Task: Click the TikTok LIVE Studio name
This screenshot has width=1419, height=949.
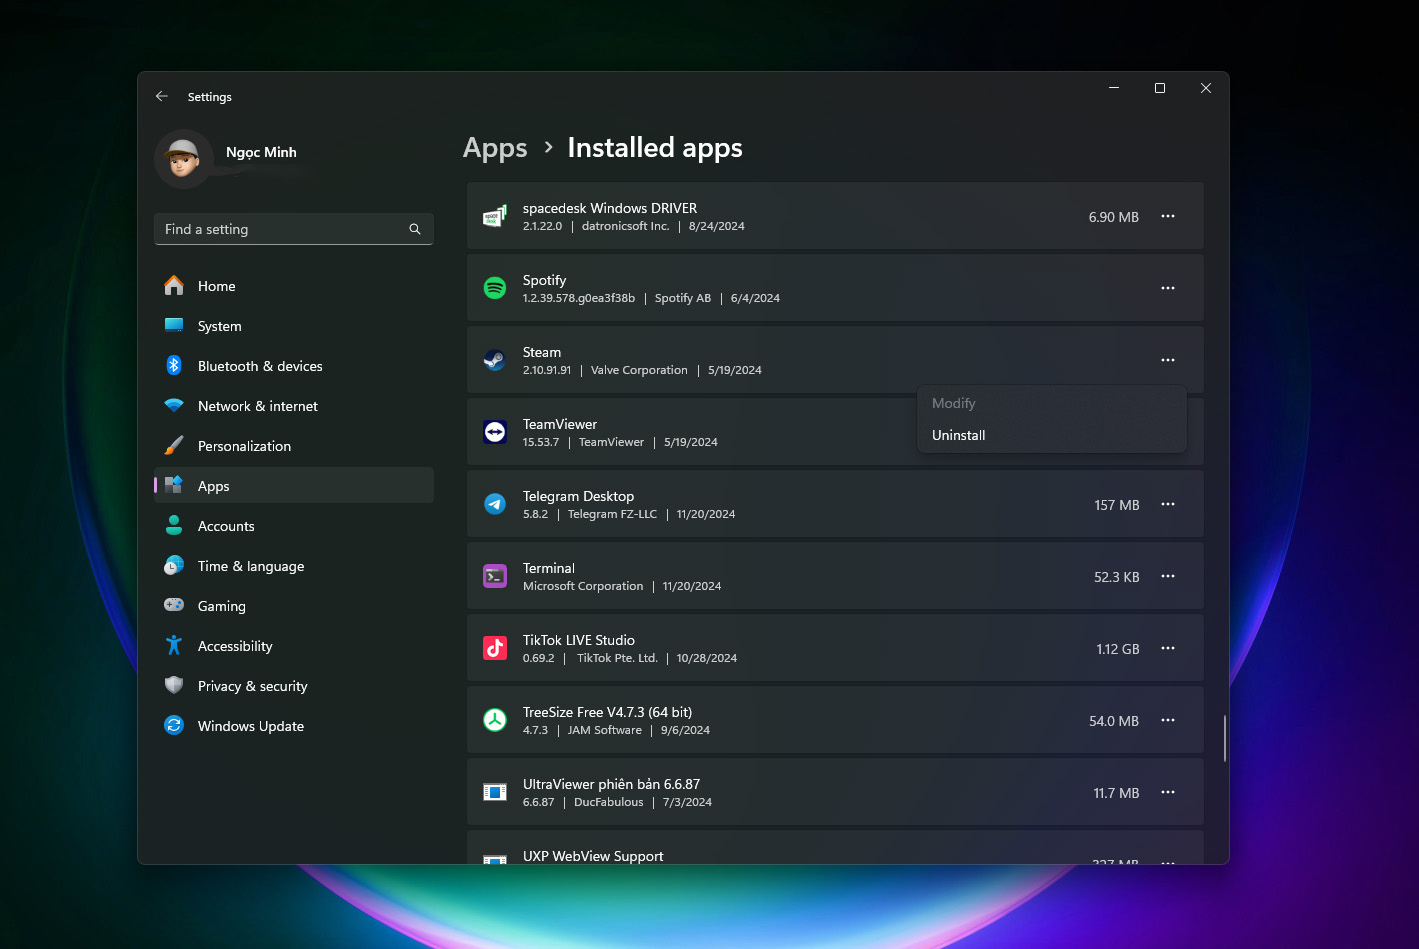Action: (579, 640)
